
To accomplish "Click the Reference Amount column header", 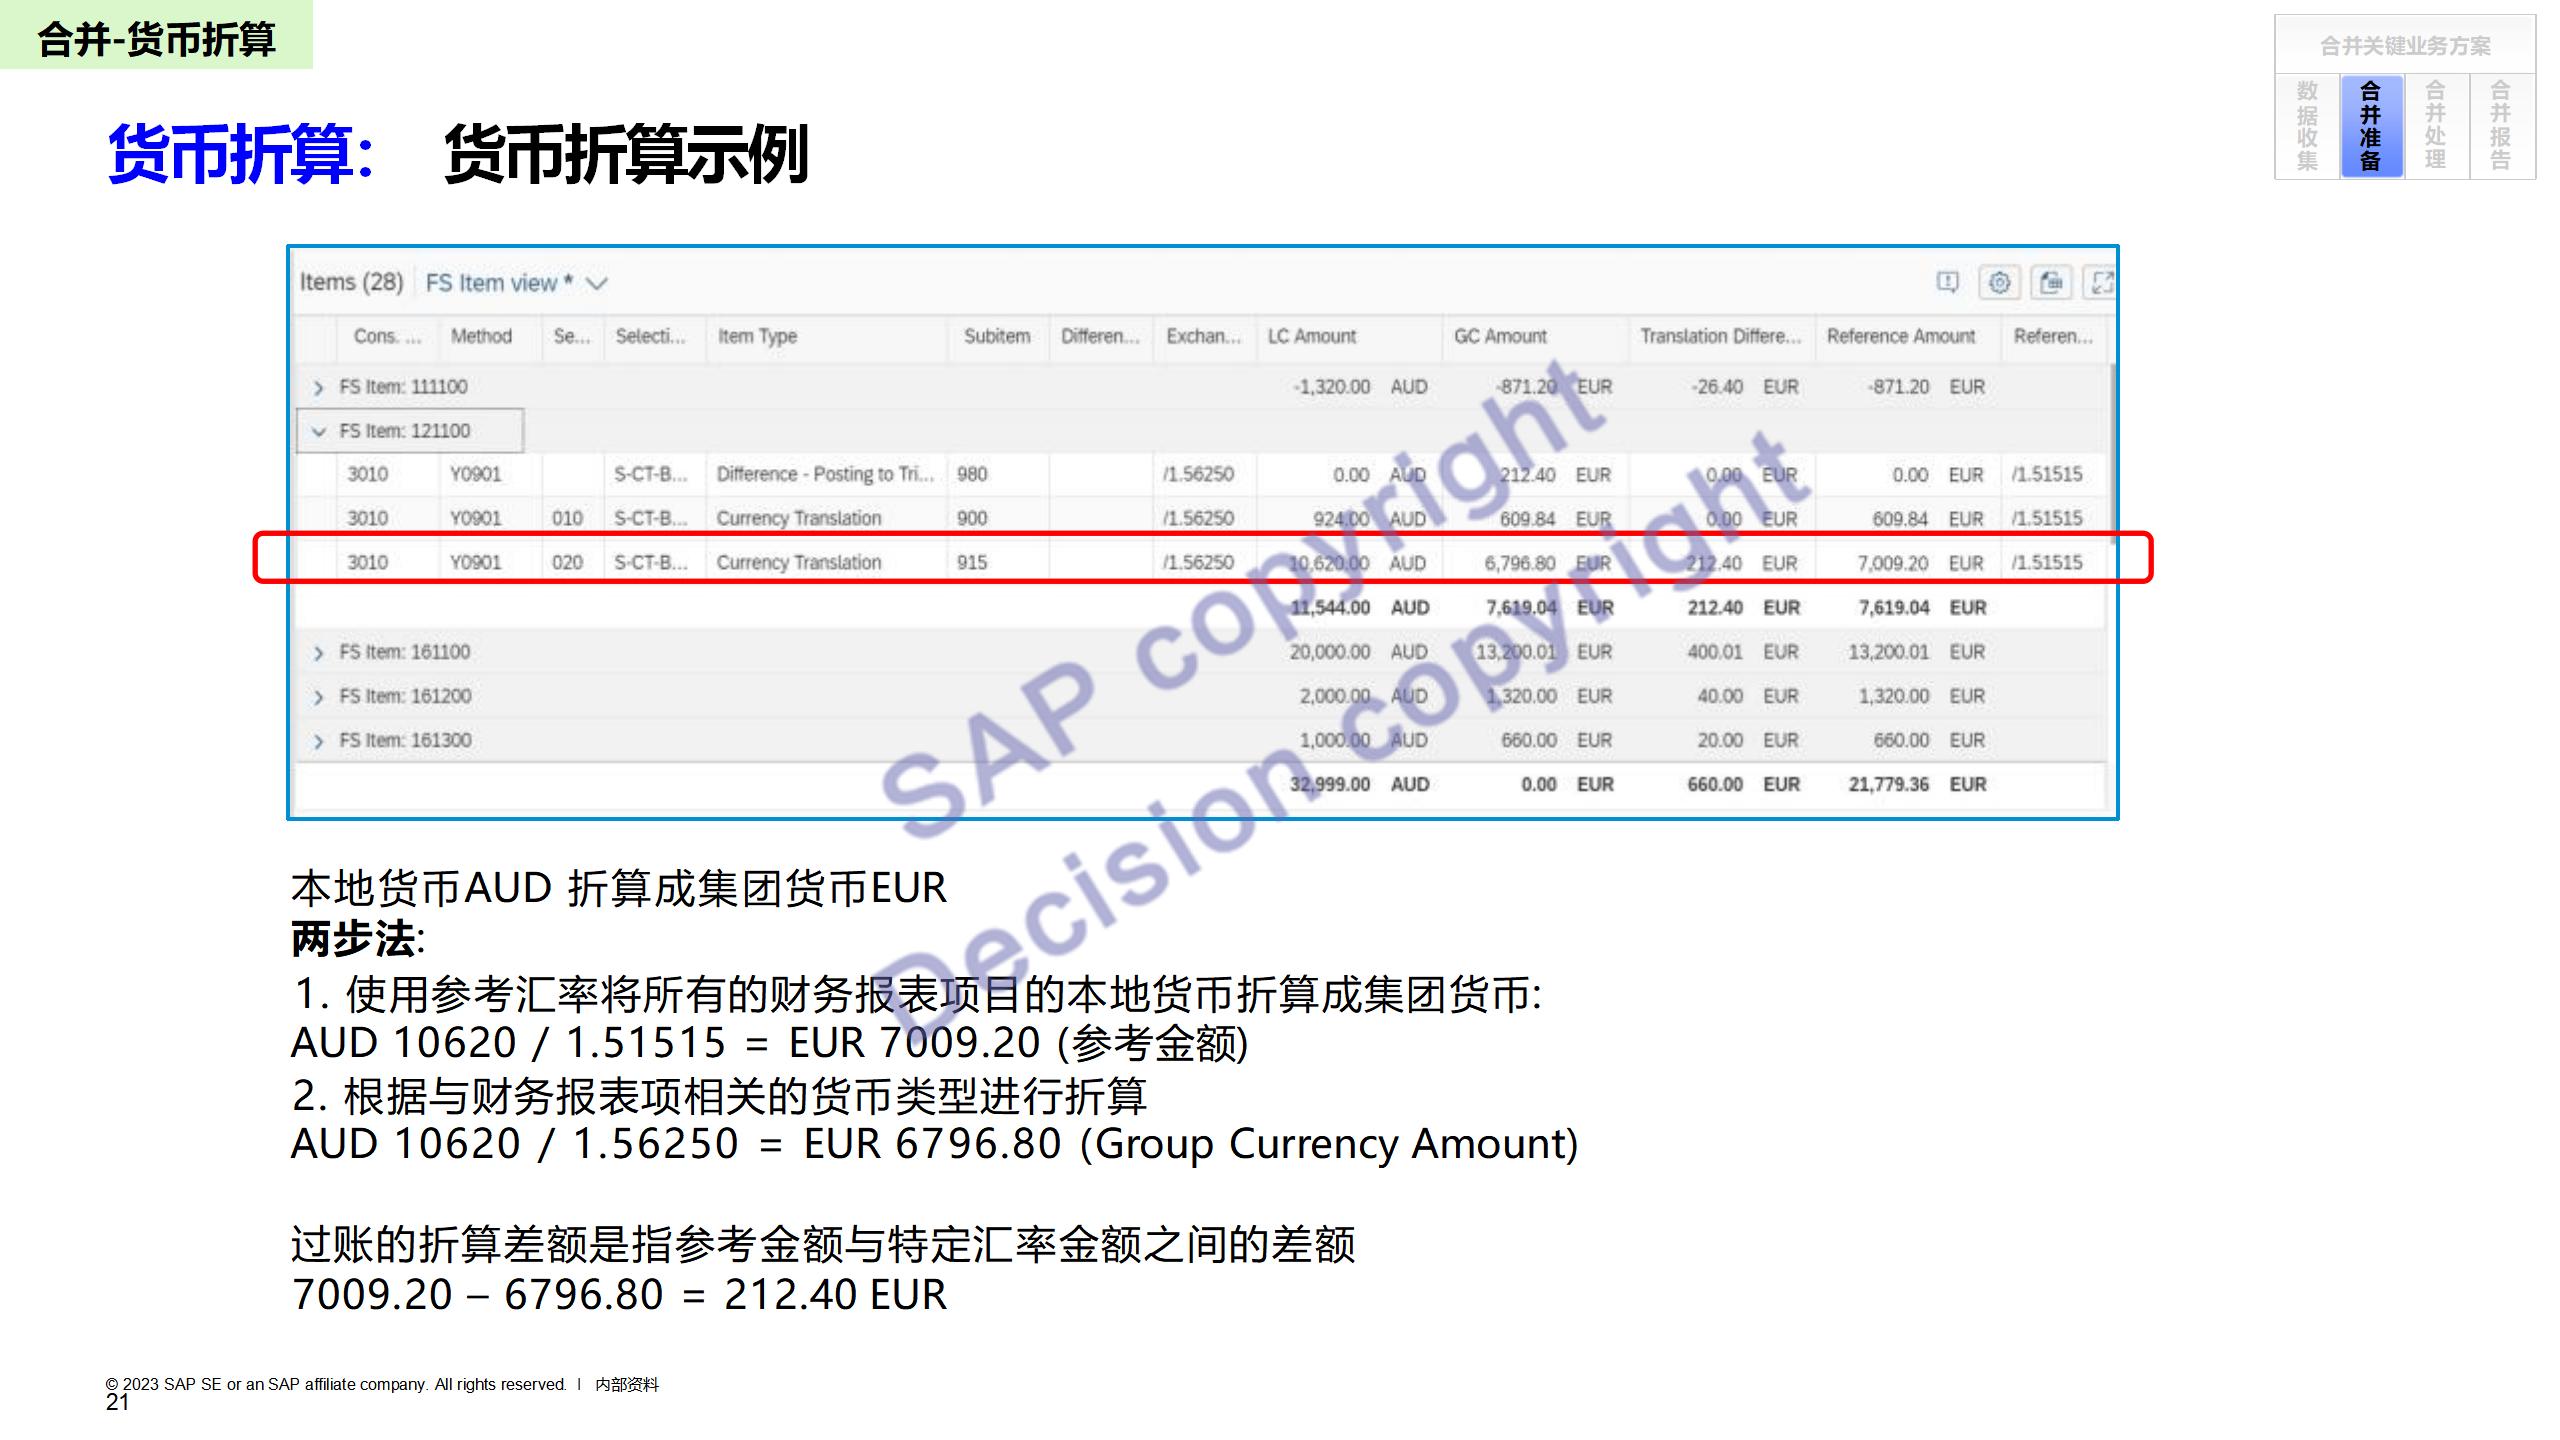I will tap(1900, 336).
